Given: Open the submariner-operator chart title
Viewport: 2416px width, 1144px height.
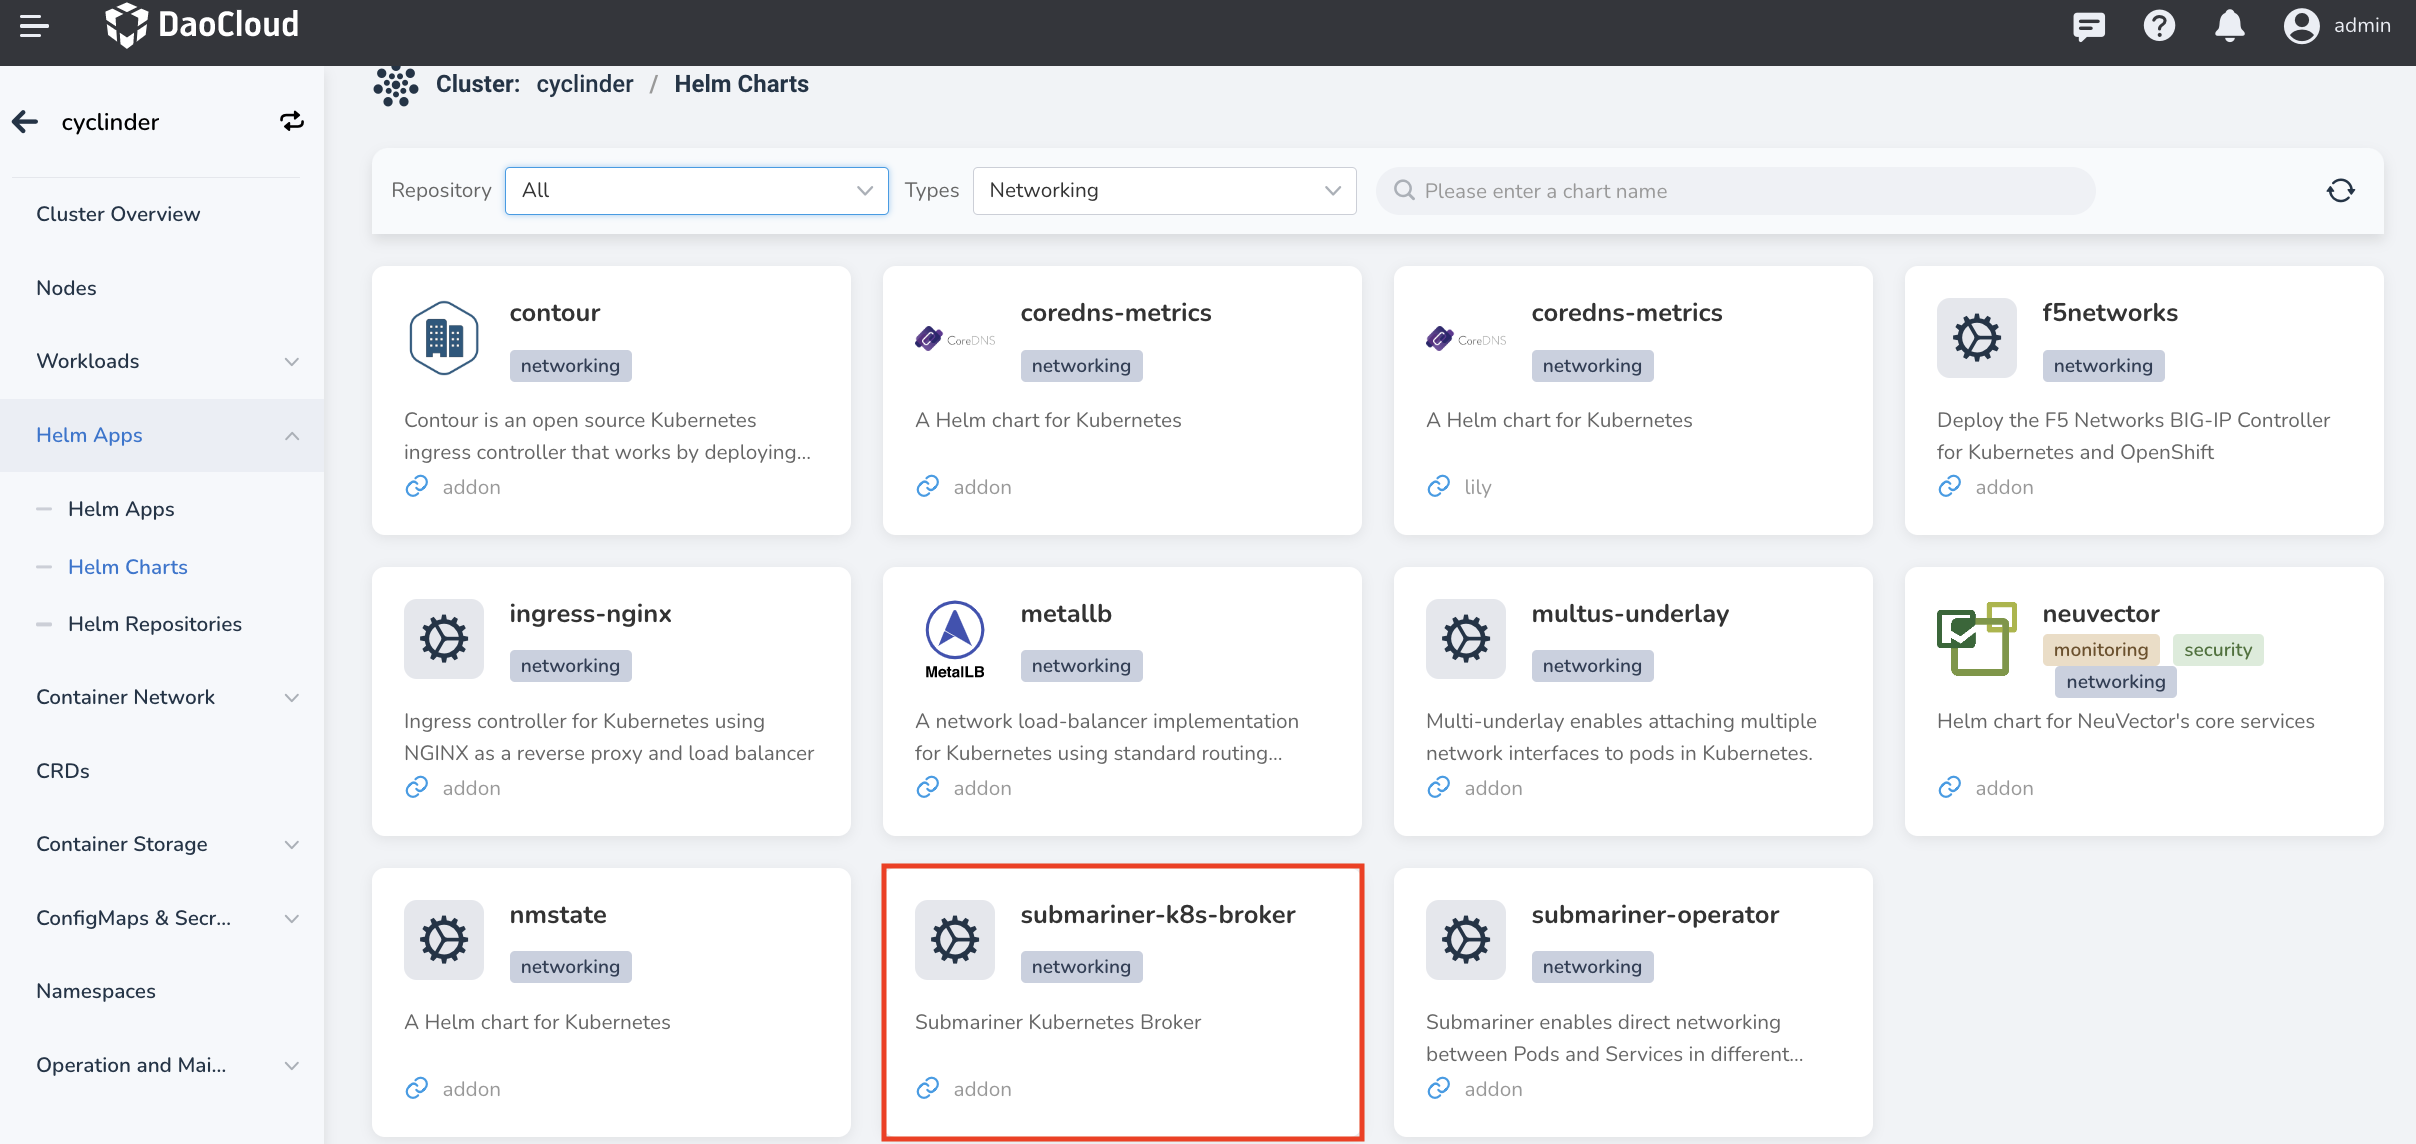Looking at the screenshot, I should (x=1655, y=915).
